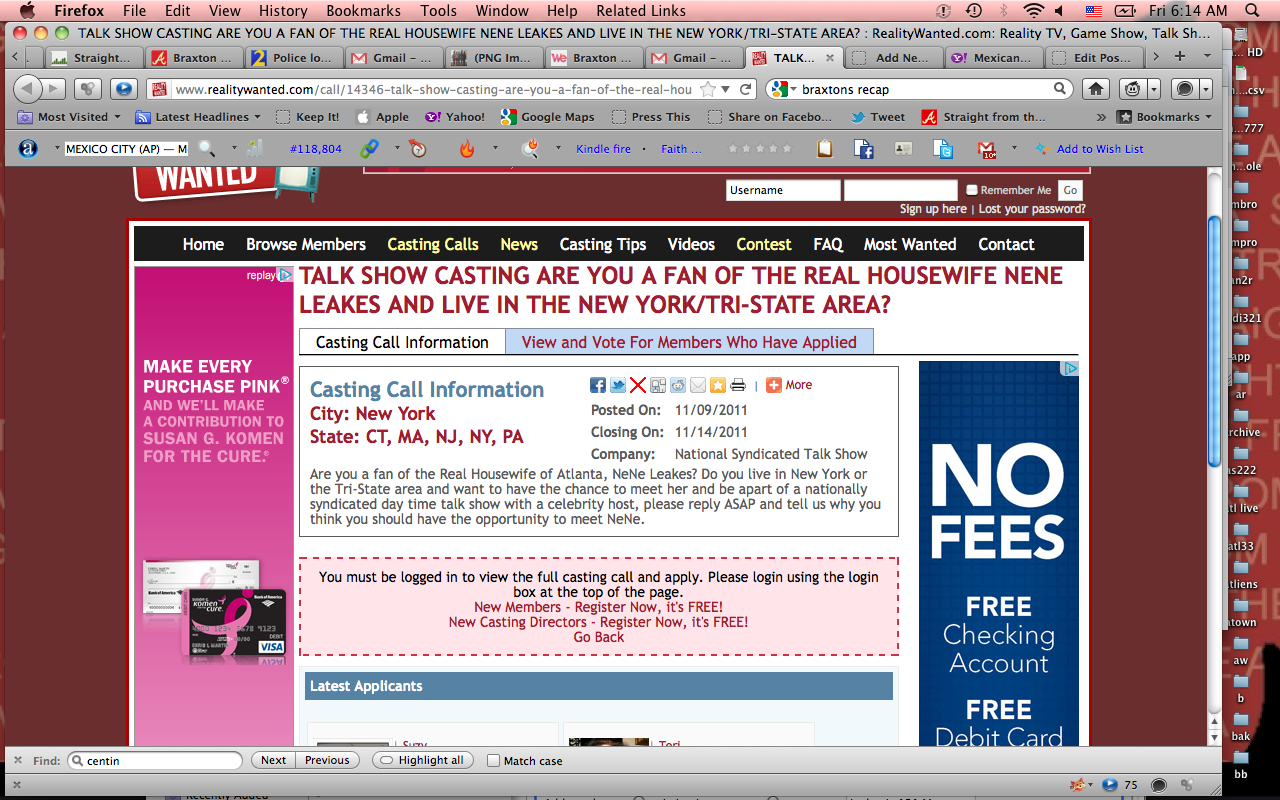Viewport: 1280px width, 800px height.
Task: Open Gmail icon in the Alexa toolbar
Action: pos(986,149)
